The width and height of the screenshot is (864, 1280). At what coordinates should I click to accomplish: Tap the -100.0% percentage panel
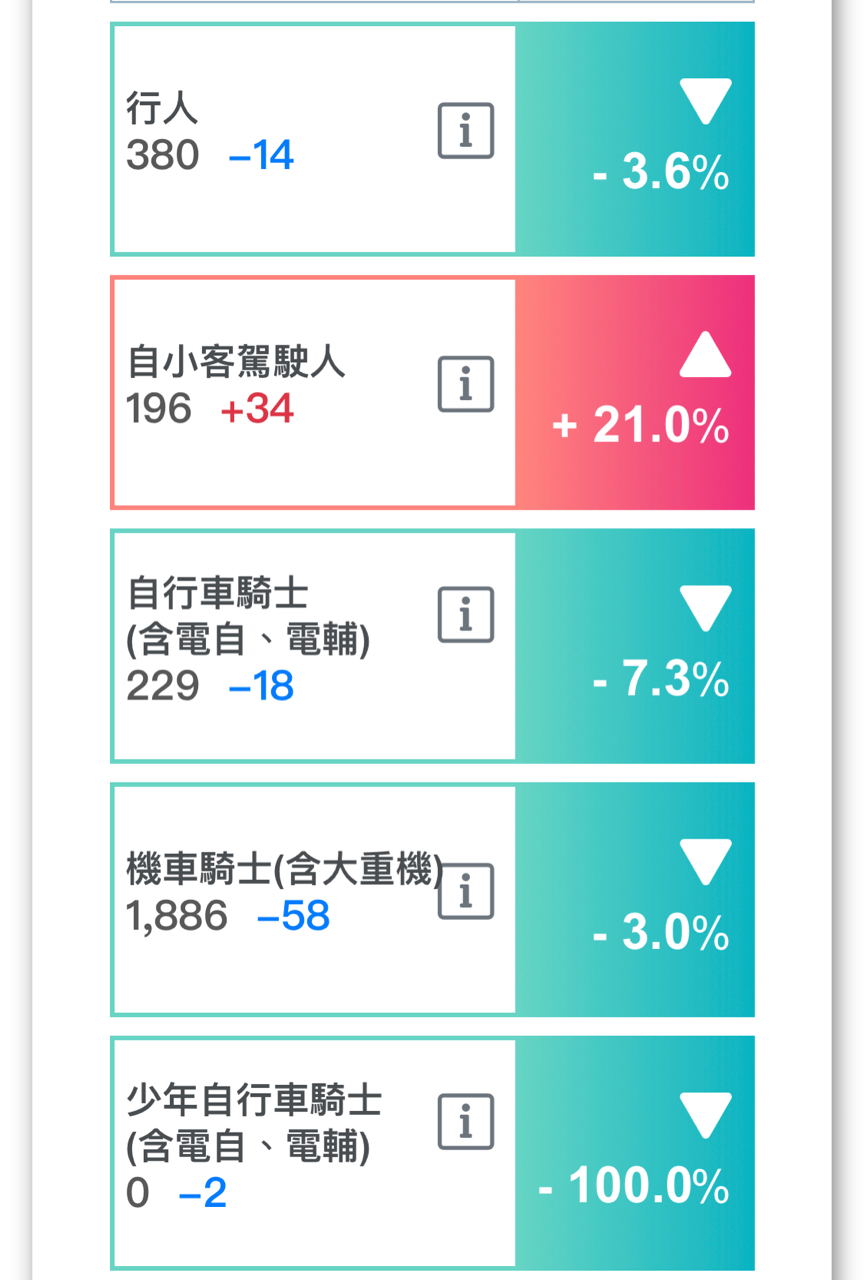tap(635, 1153)
